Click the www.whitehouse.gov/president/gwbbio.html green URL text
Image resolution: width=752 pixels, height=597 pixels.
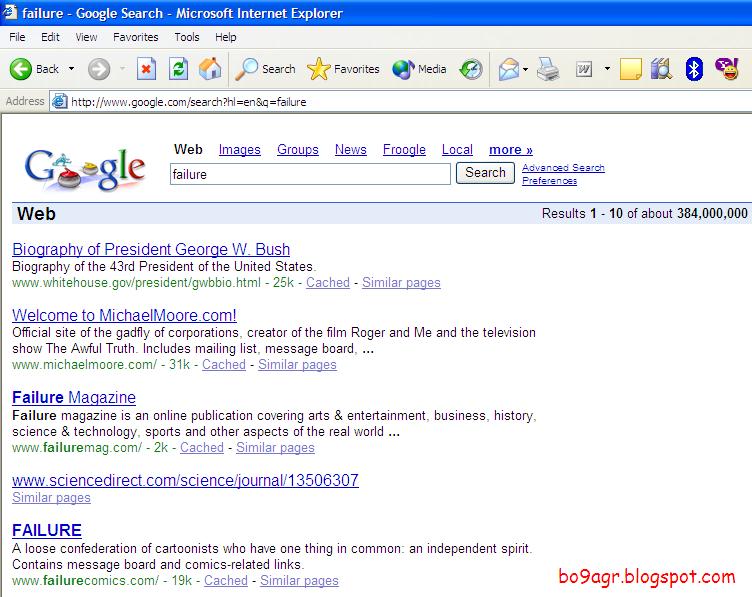(x=137, y=282)
